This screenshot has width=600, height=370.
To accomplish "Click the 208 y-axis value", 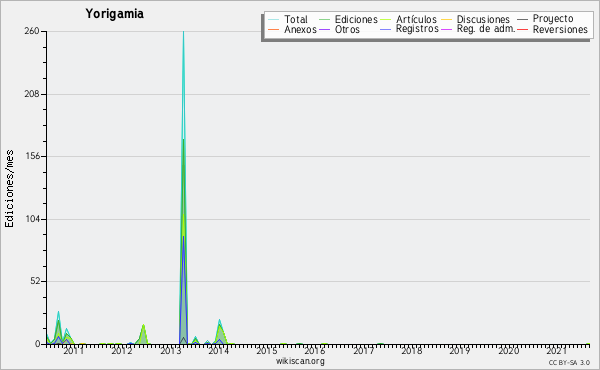I will coord(32,94).
